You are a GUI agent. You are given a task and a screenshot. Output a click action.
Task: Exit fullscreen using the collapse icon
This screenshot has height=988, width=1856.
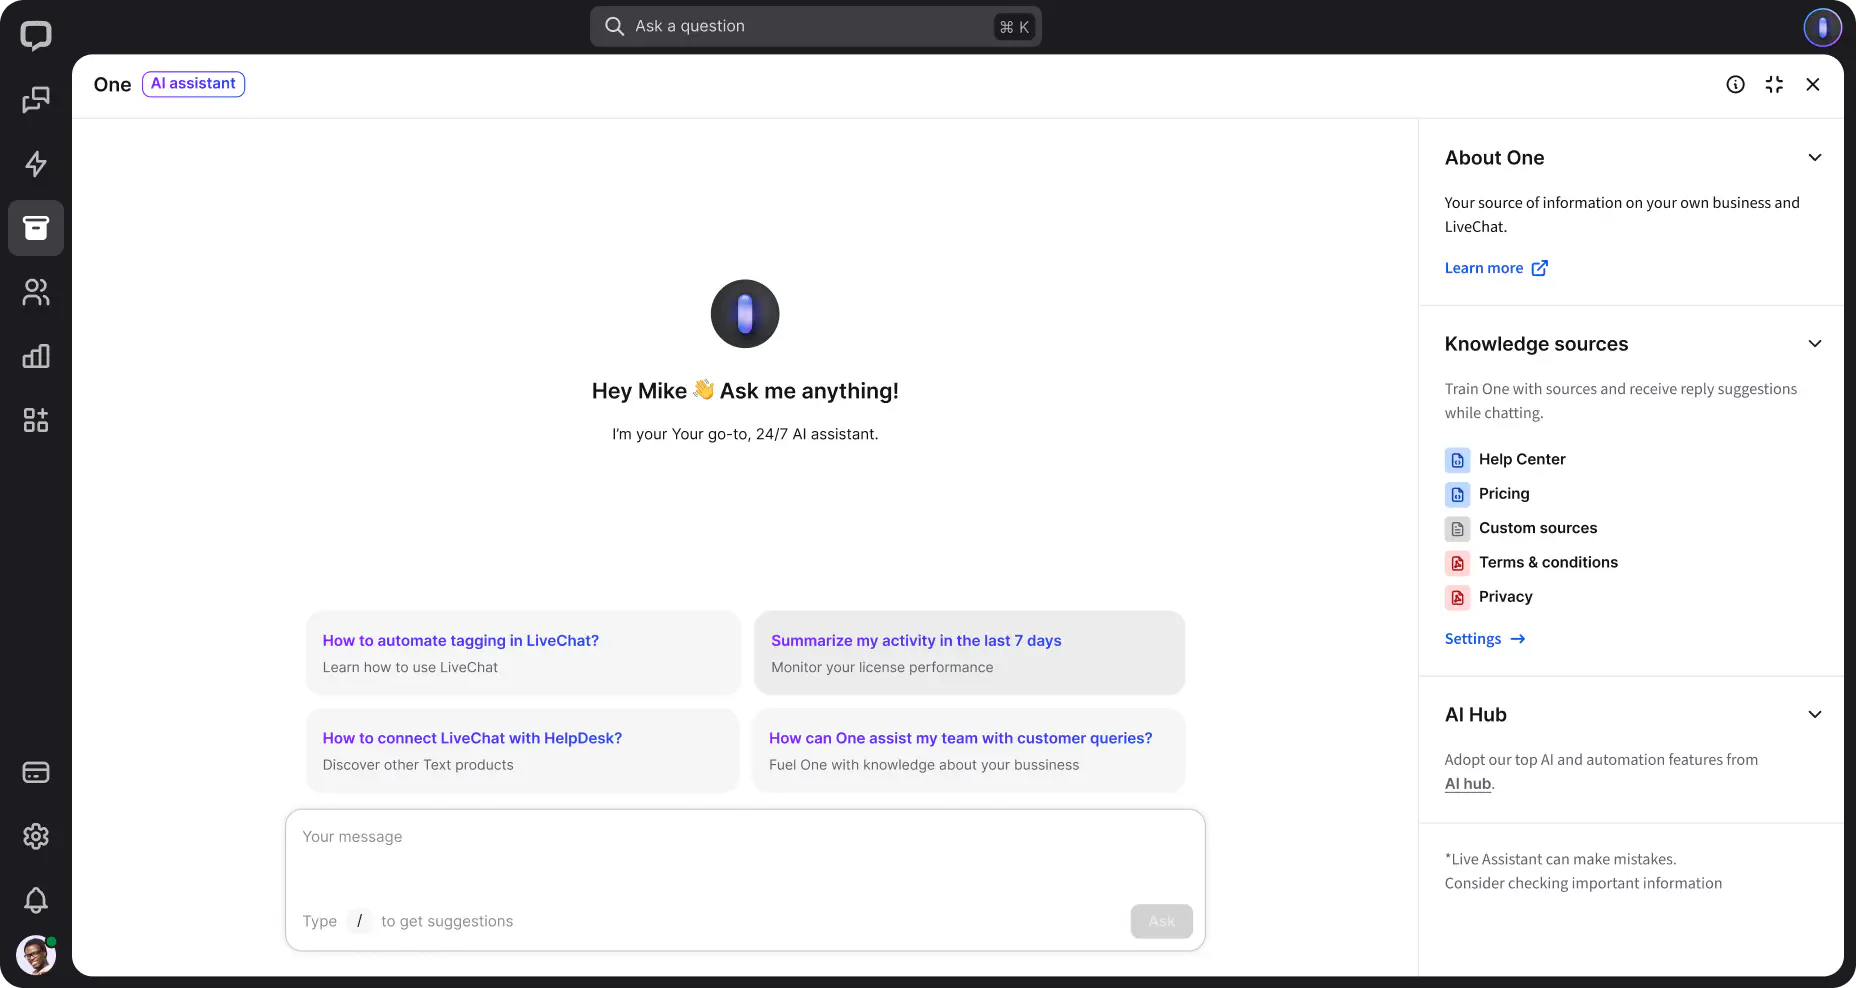(x=1774, y=84)
